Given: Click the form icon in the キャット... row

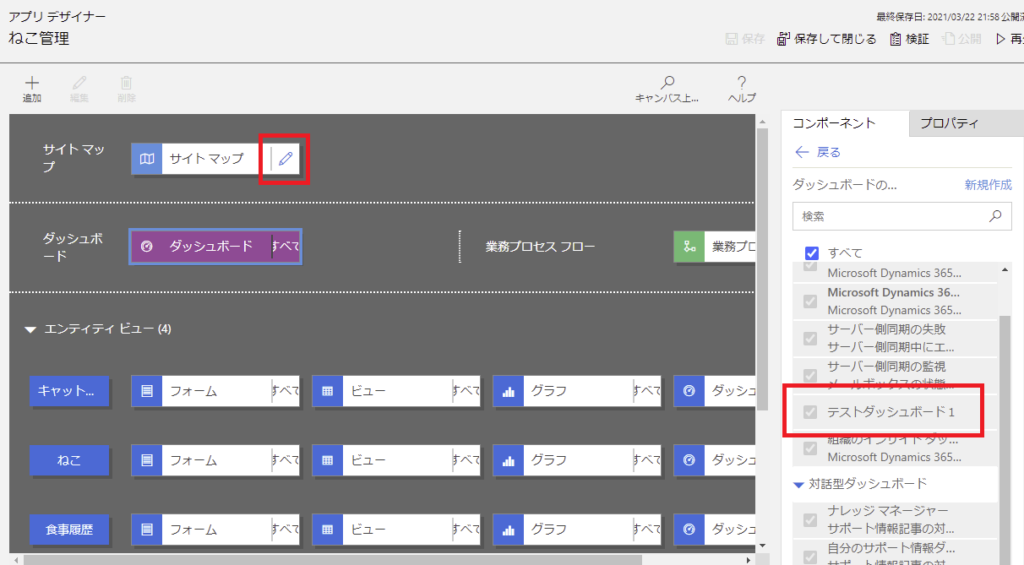Looking at the screenshot, I should (x=147, y=391).
